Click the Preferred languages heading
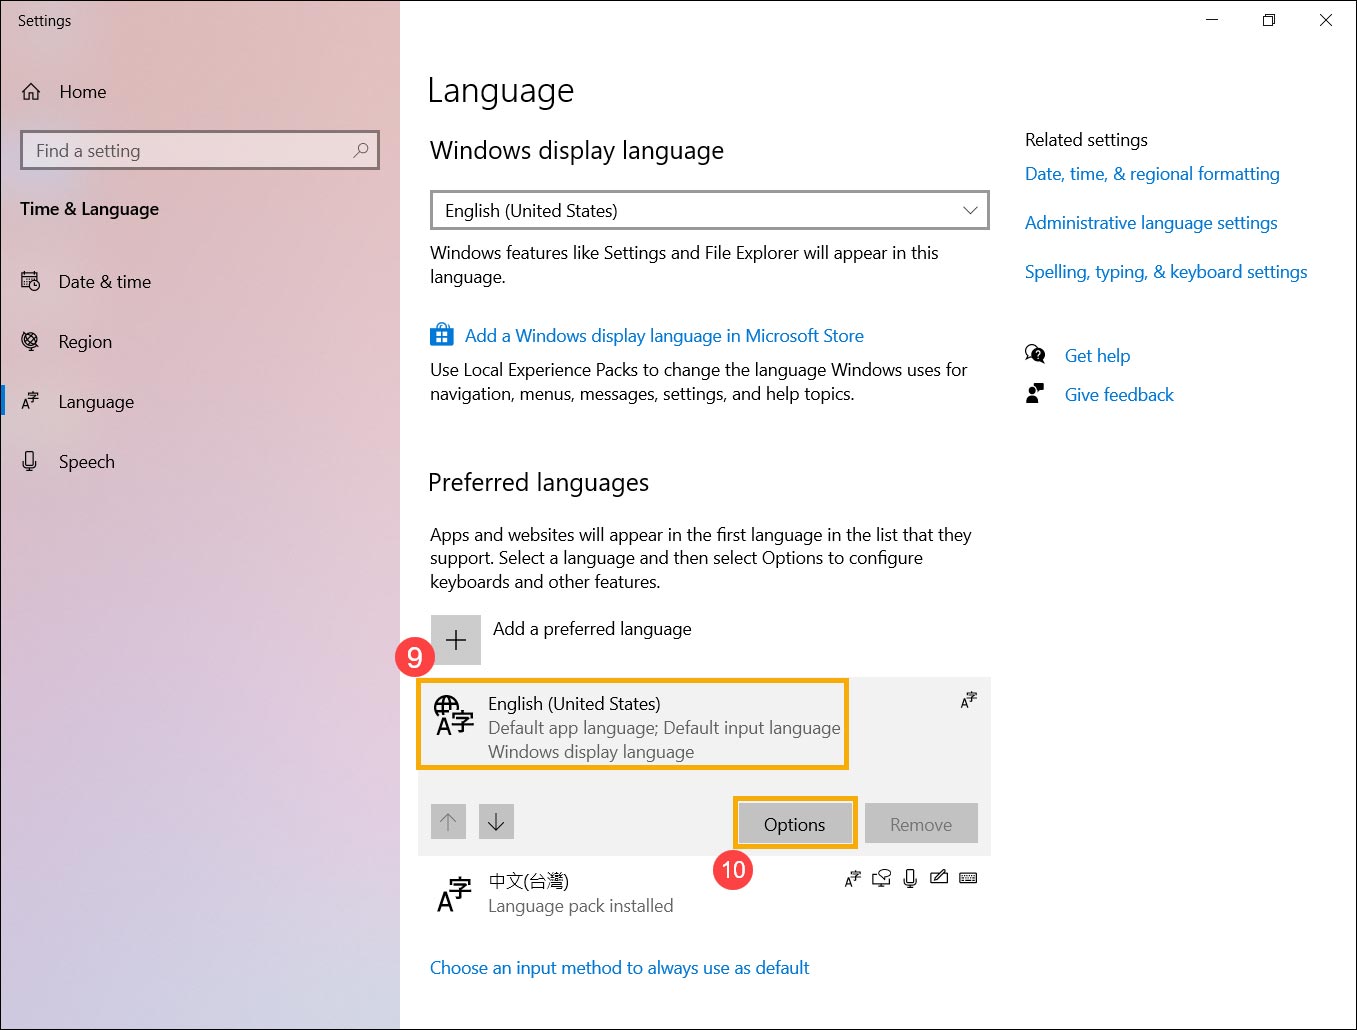 [538, 483]
